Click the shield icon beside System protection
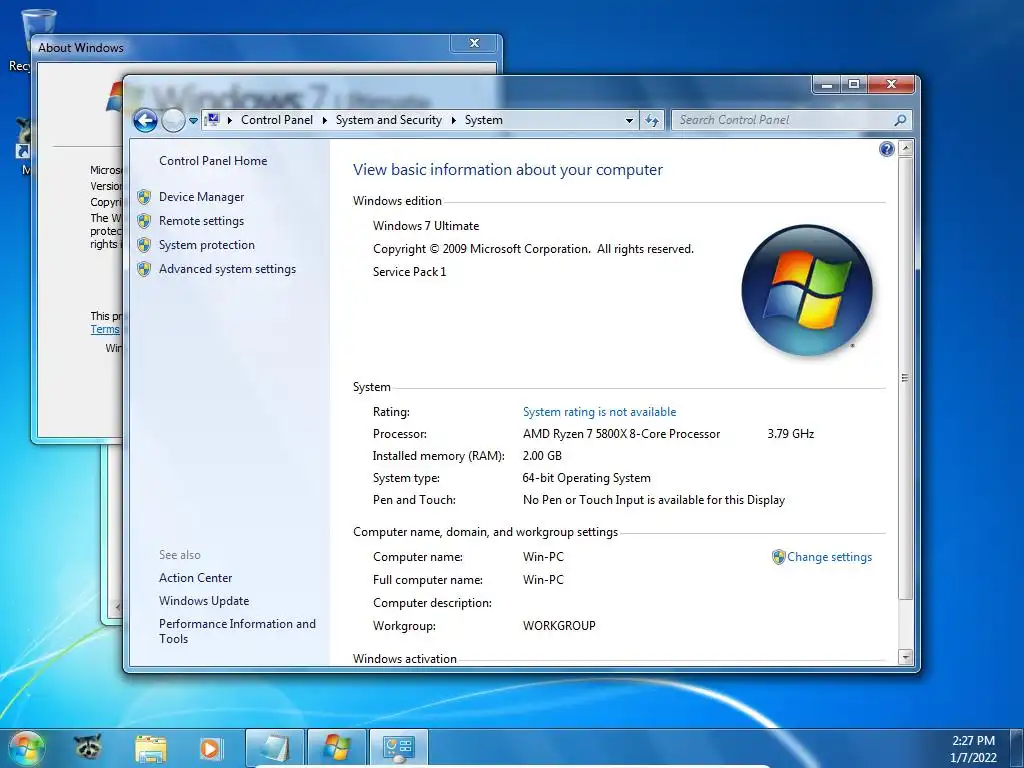 click(x=144, y=245)
